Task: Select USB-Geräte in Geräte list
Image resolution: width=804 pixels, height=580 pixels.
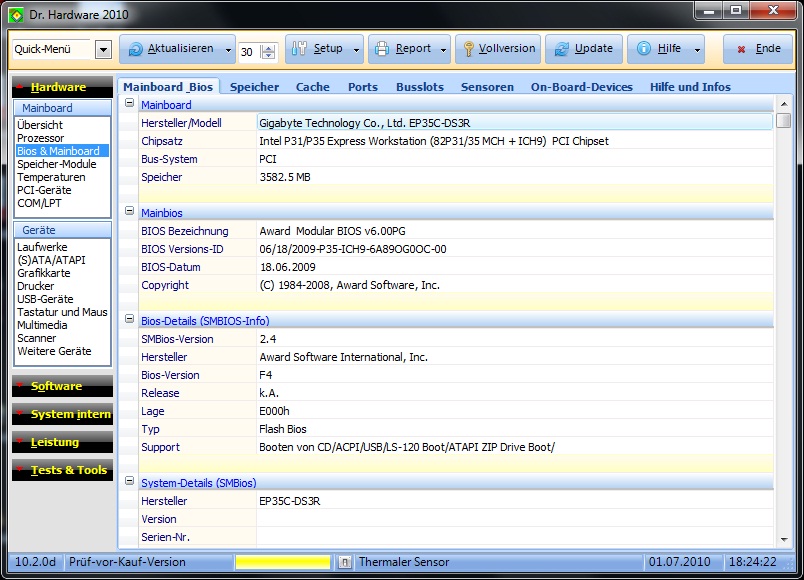Action: [45, 299]
